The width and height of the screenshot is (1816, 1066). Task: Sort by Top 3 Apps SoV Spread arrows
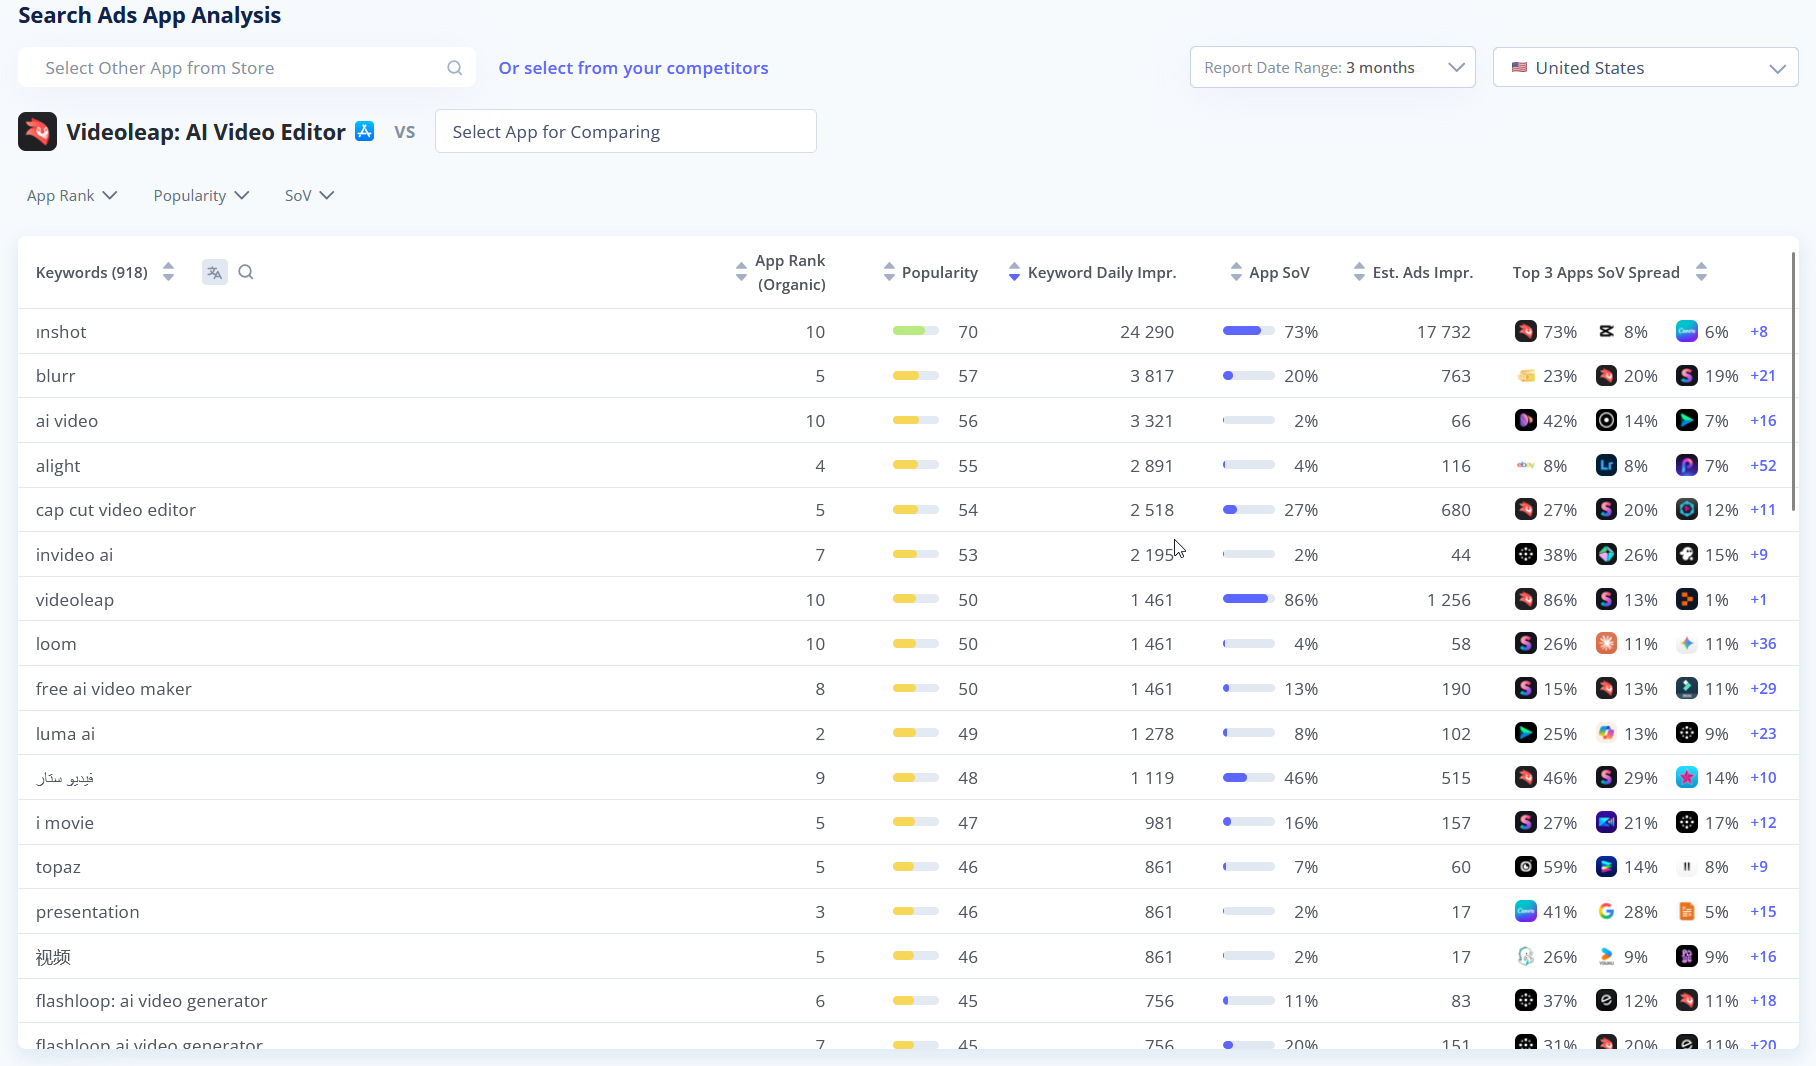click(1701, 272)
